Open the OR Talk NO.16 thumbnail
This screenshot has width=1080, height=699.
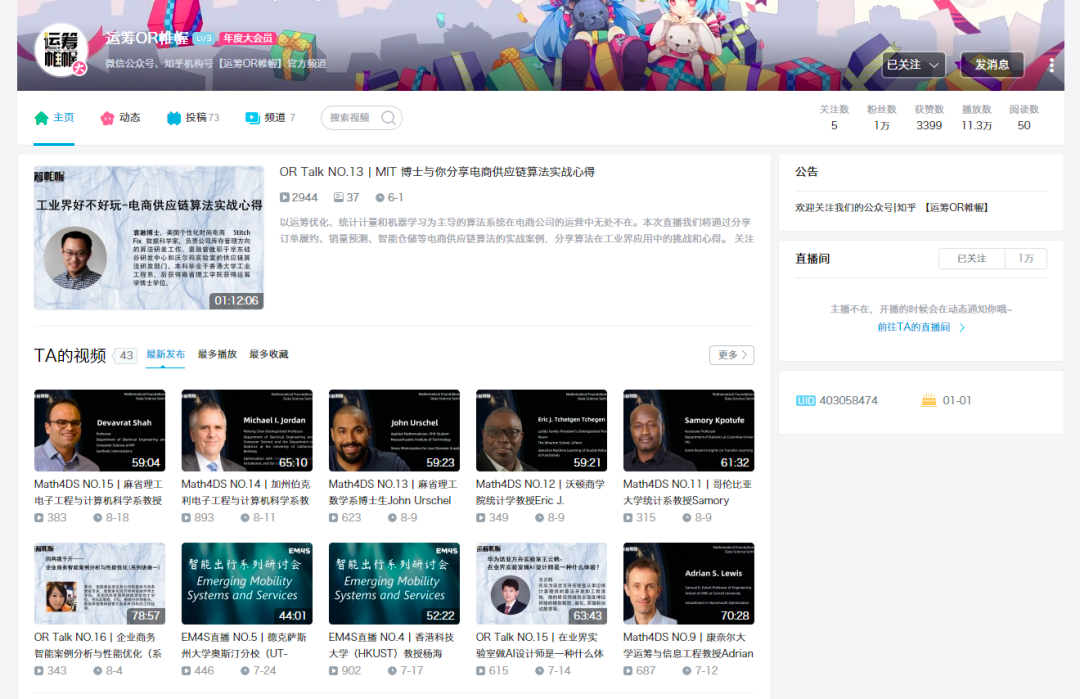tap(100, 583)
